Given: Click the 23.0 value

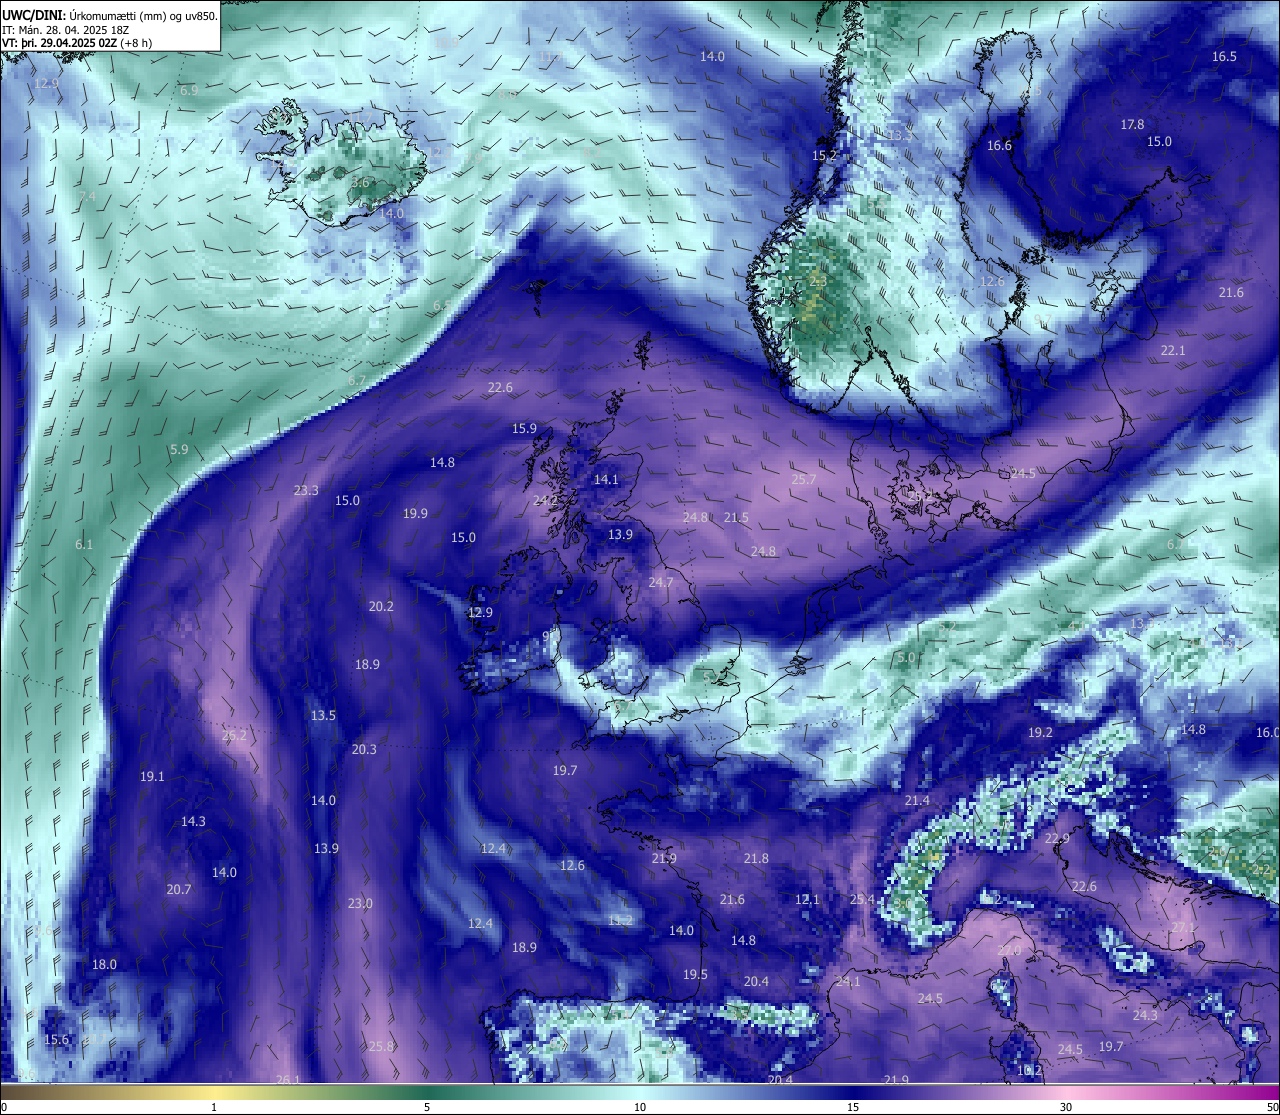Looking at the screenshot, I should click(360, 904).
